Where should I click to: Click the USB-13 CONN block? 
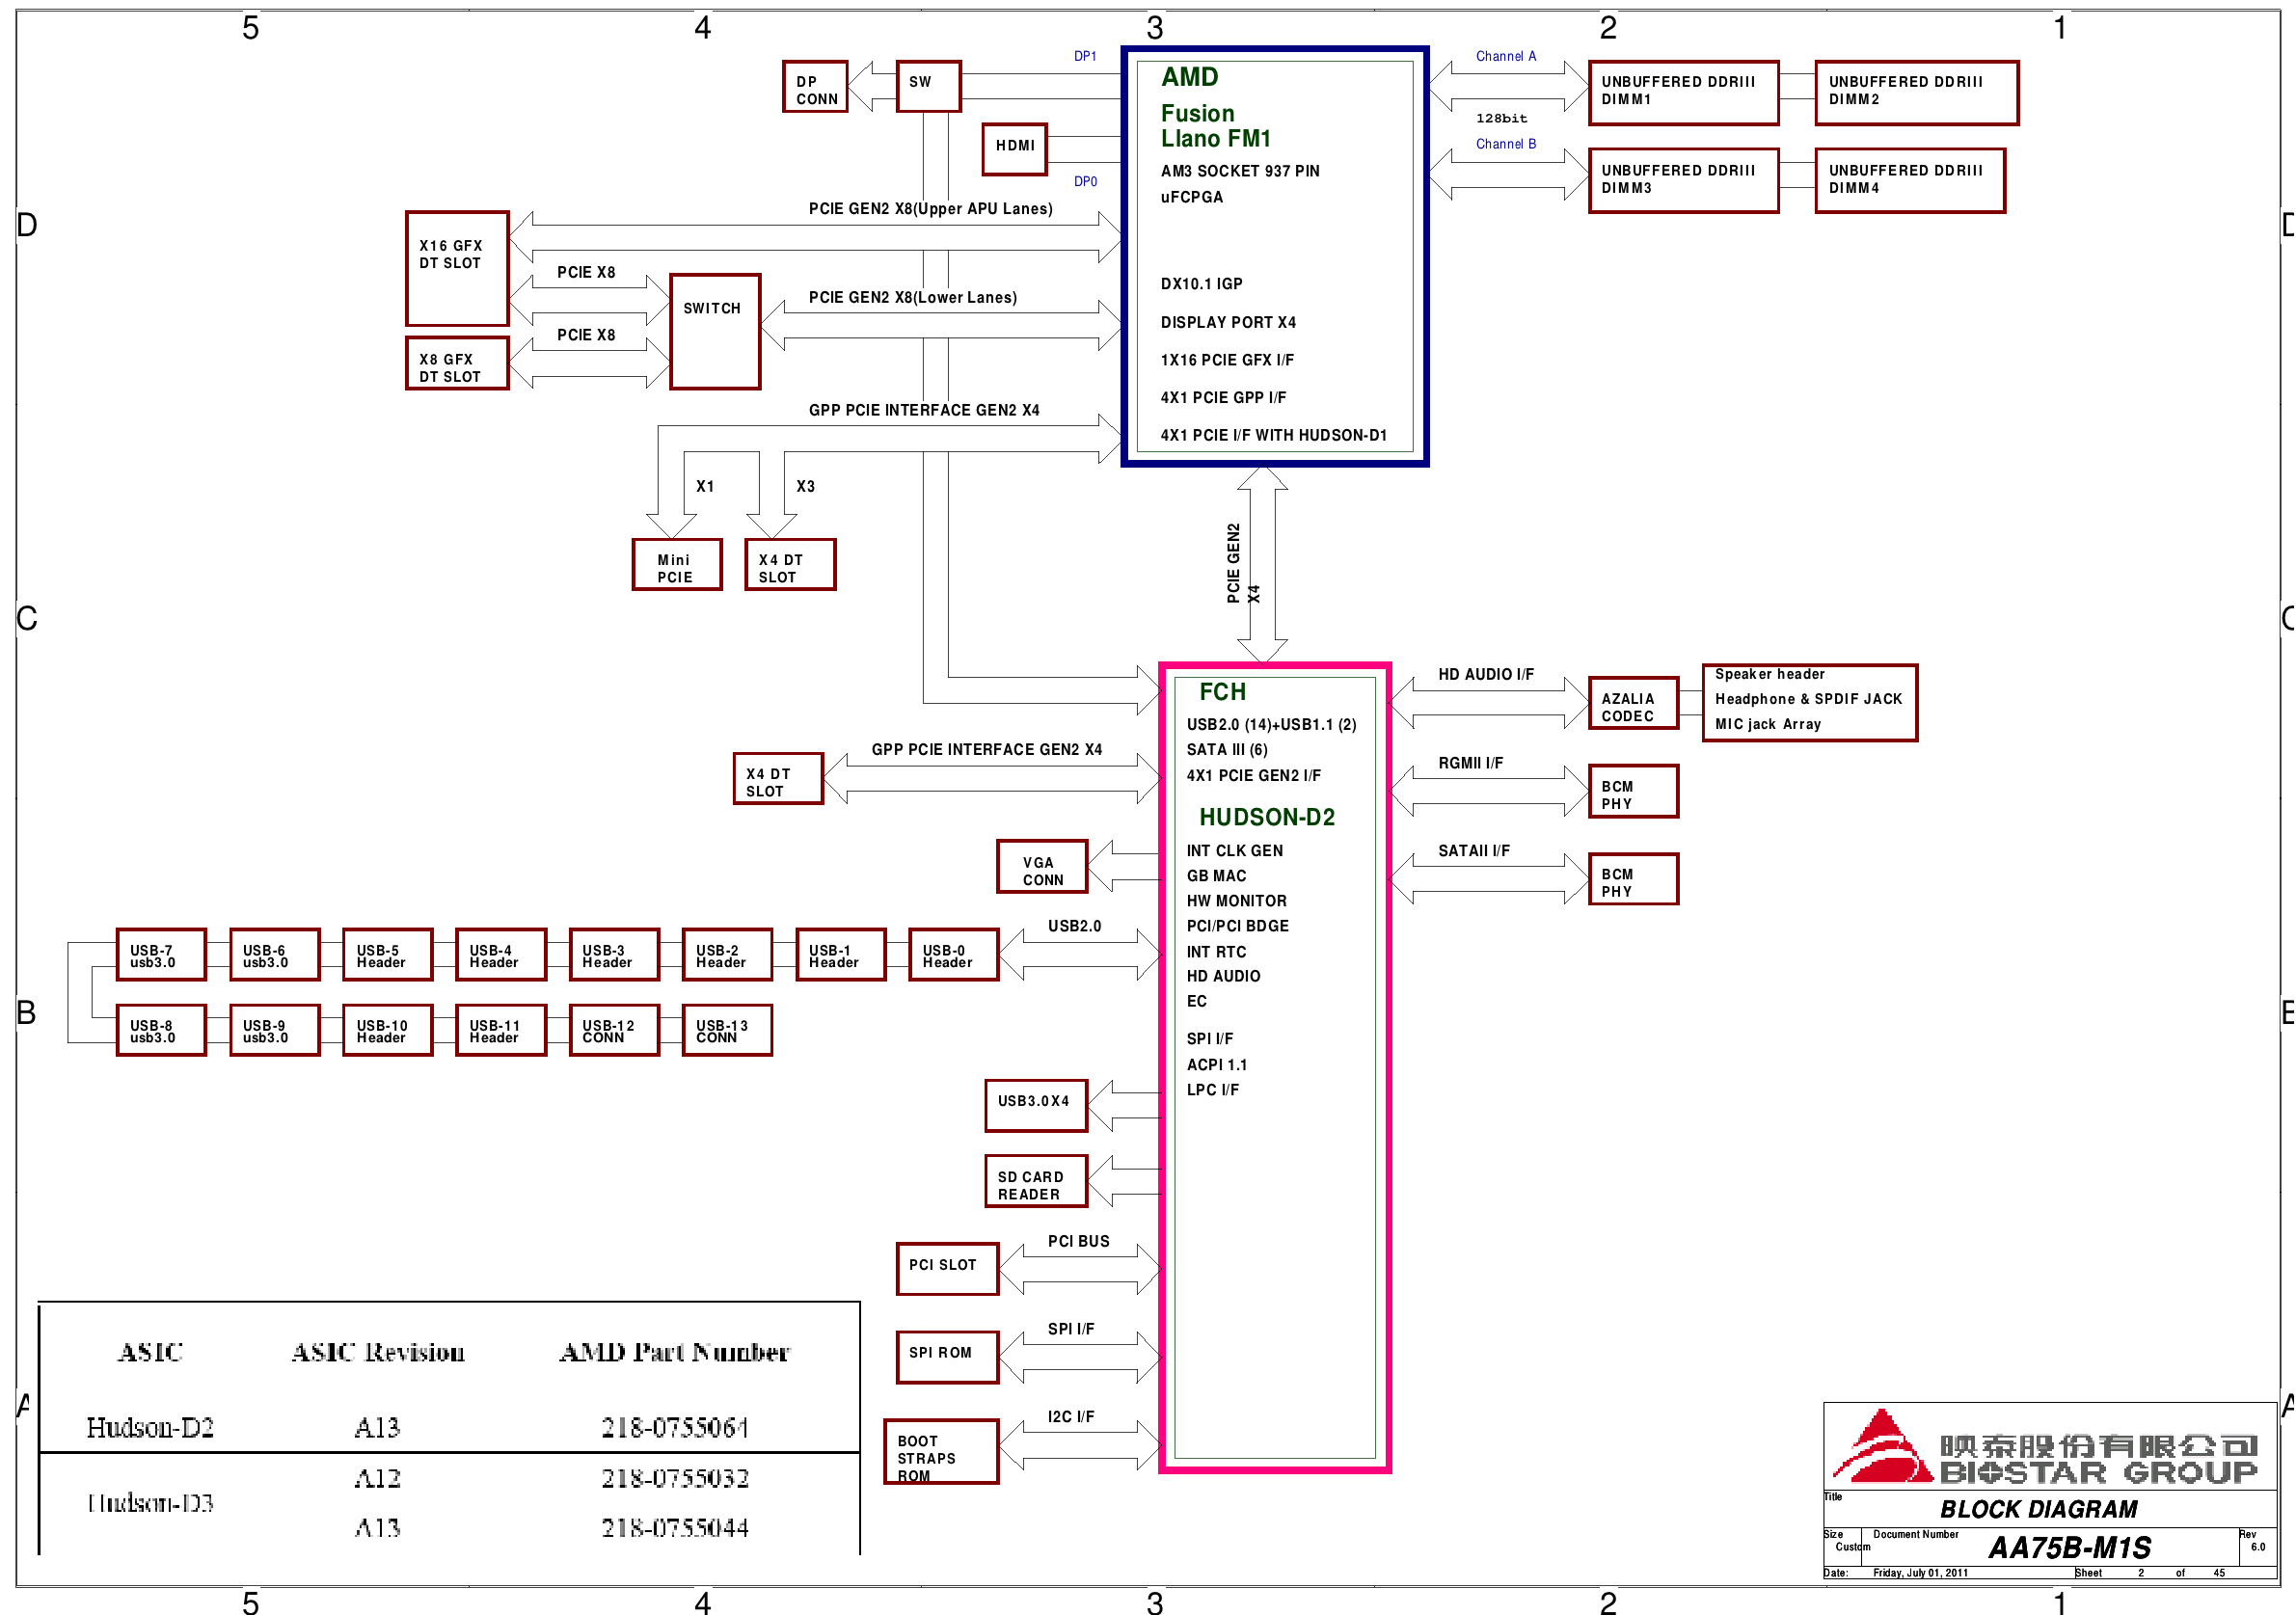tap(726, 1030)
